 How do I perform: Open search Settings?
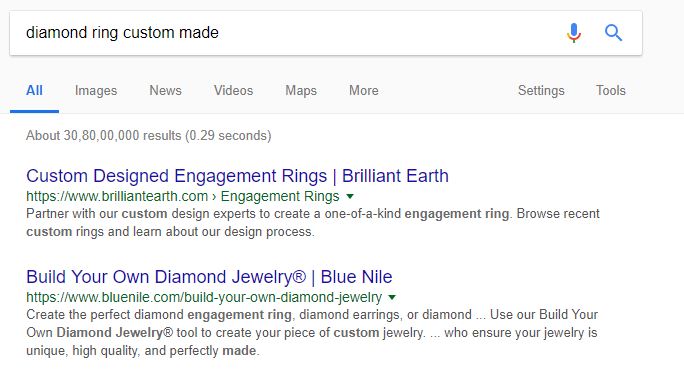(541, 90)
